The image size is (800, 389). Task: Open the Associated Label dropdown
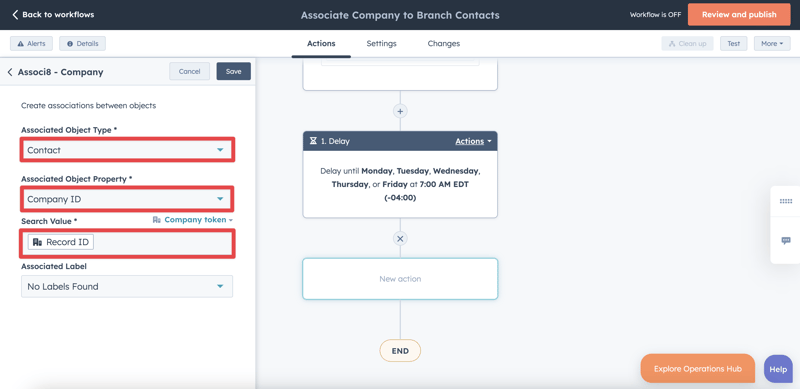(127, 286)
